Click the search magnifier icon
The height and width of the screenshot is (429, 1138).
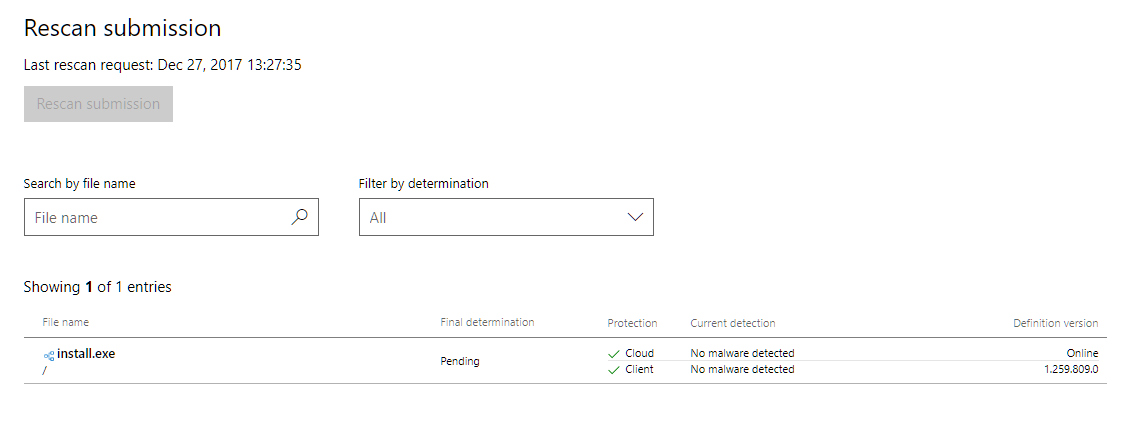pyautogui.click(x=299, y=217)
